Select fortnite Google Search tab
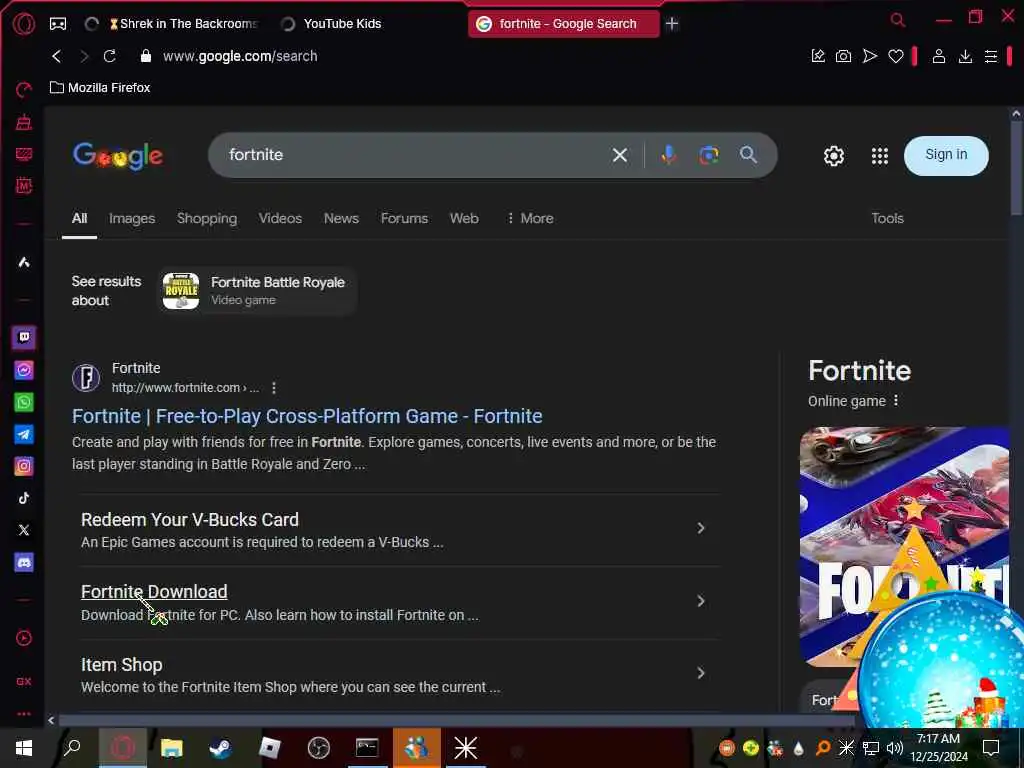This screenshot has height=768, width=1024. [x=564, y=24]
